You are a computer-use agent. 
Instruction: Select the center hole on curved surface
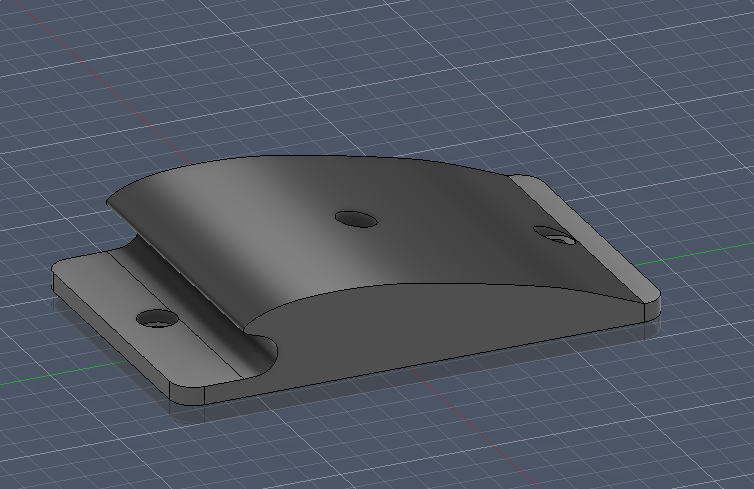tap(355, 219)
